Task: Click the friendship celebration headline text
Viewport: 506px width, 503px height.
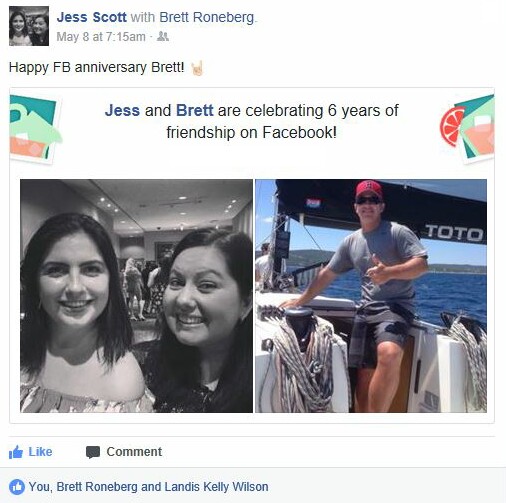Action: [252, 121]
